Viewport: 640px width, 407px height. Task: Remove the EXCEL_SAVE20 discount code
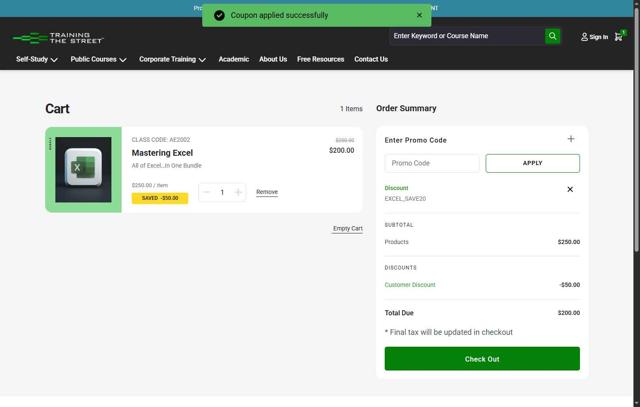pos(570,189)
